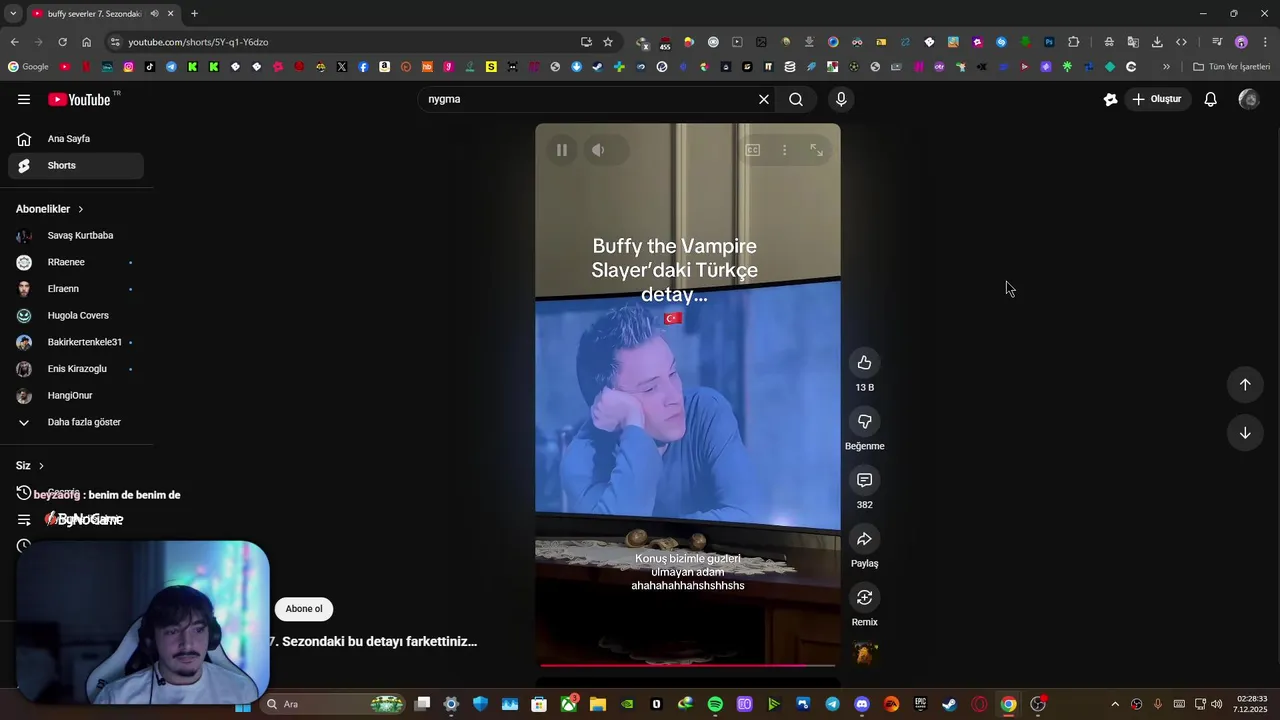Open the Short's three-dot more menu

pos(785,150)
